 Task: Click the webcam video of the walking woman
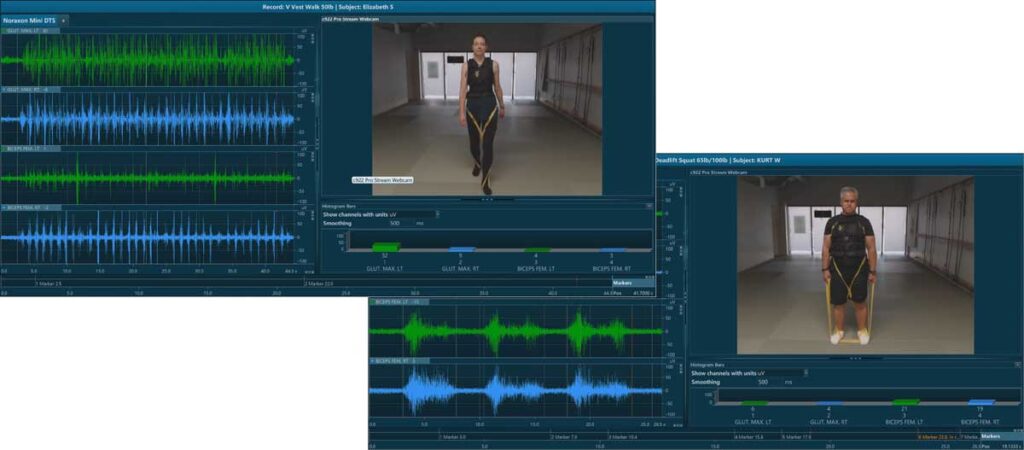(x=487, y=110)
